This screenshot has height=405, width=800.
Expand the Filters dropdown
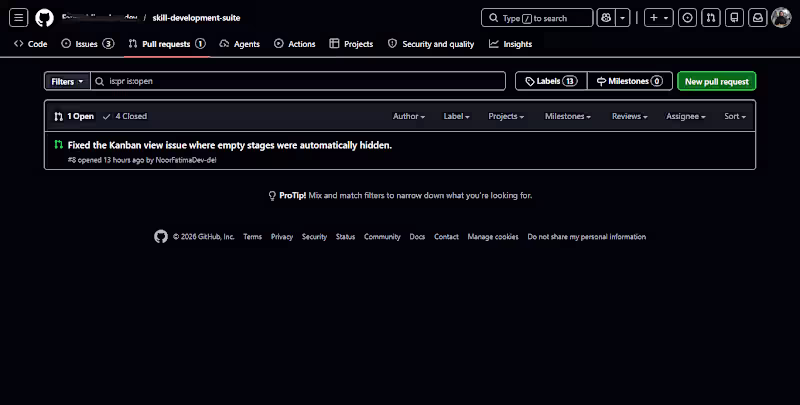67,81
